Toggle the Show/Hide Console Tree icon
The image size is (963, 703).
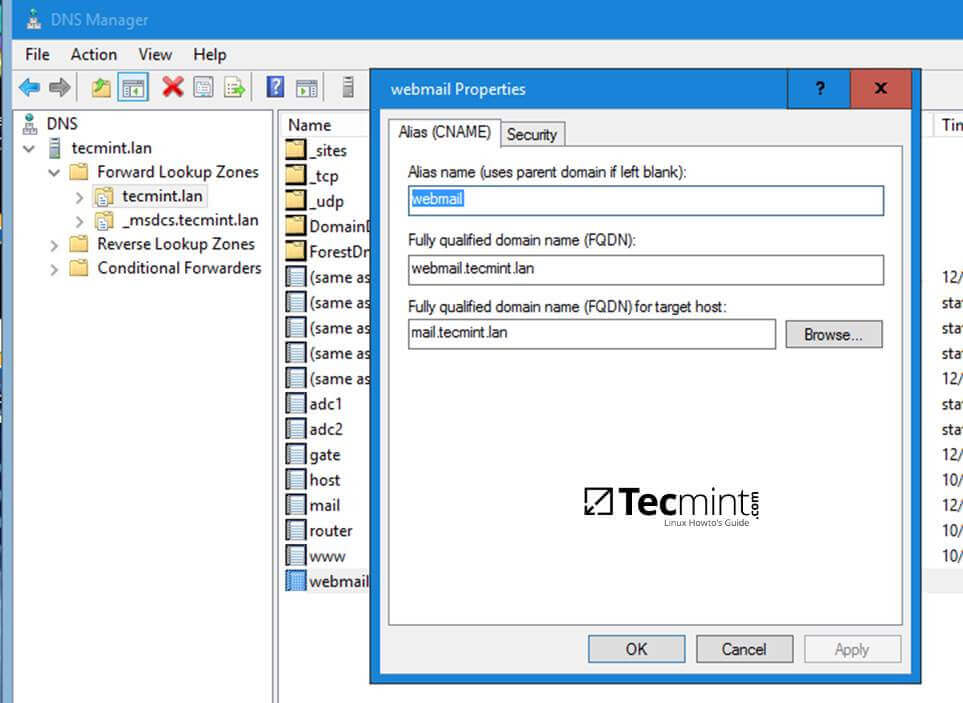coord(131,87)
